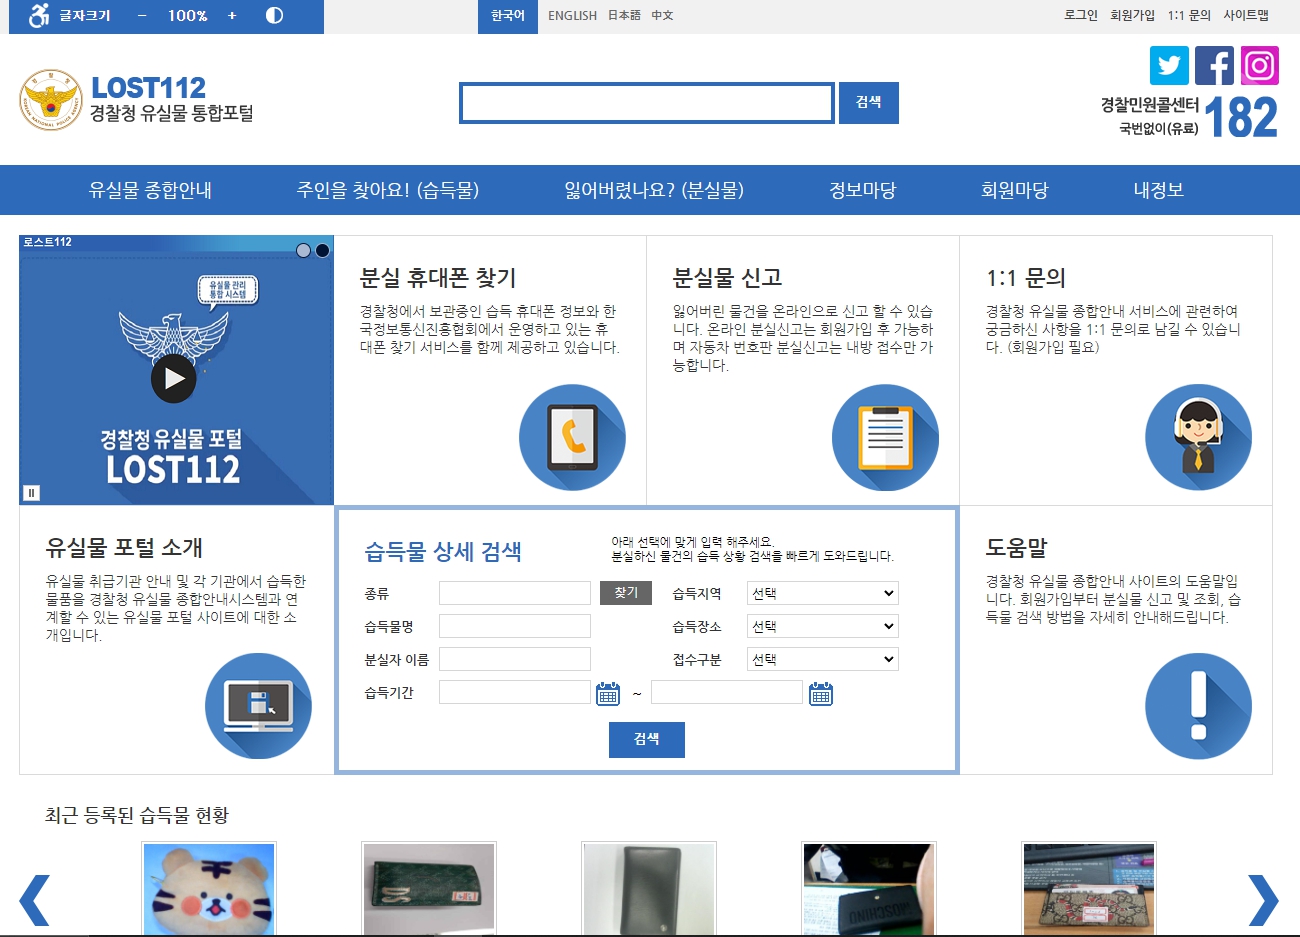Open the end date calendar icon

tap(821, 693)
